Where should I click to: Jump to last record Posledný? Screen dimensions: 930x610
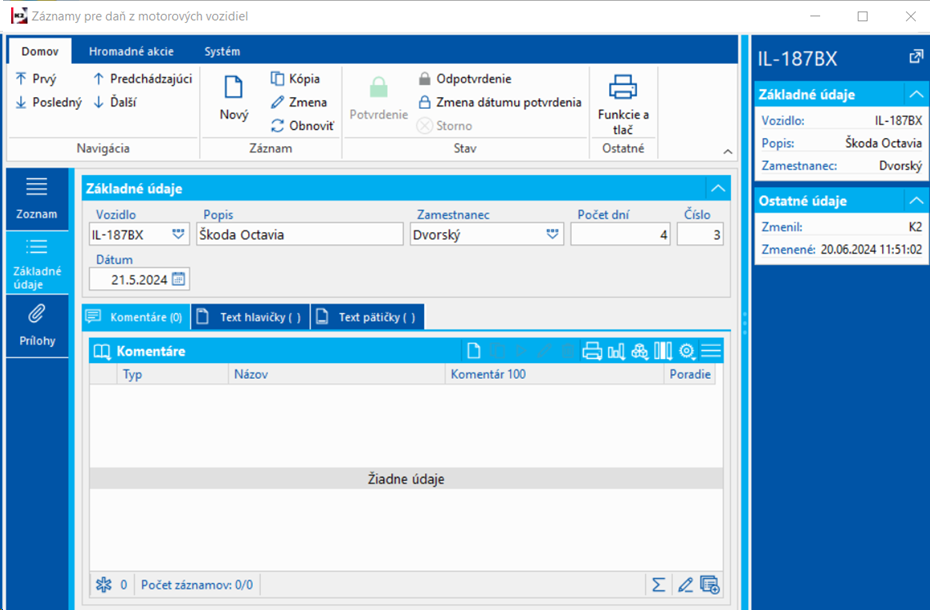[x=48, y=102]
